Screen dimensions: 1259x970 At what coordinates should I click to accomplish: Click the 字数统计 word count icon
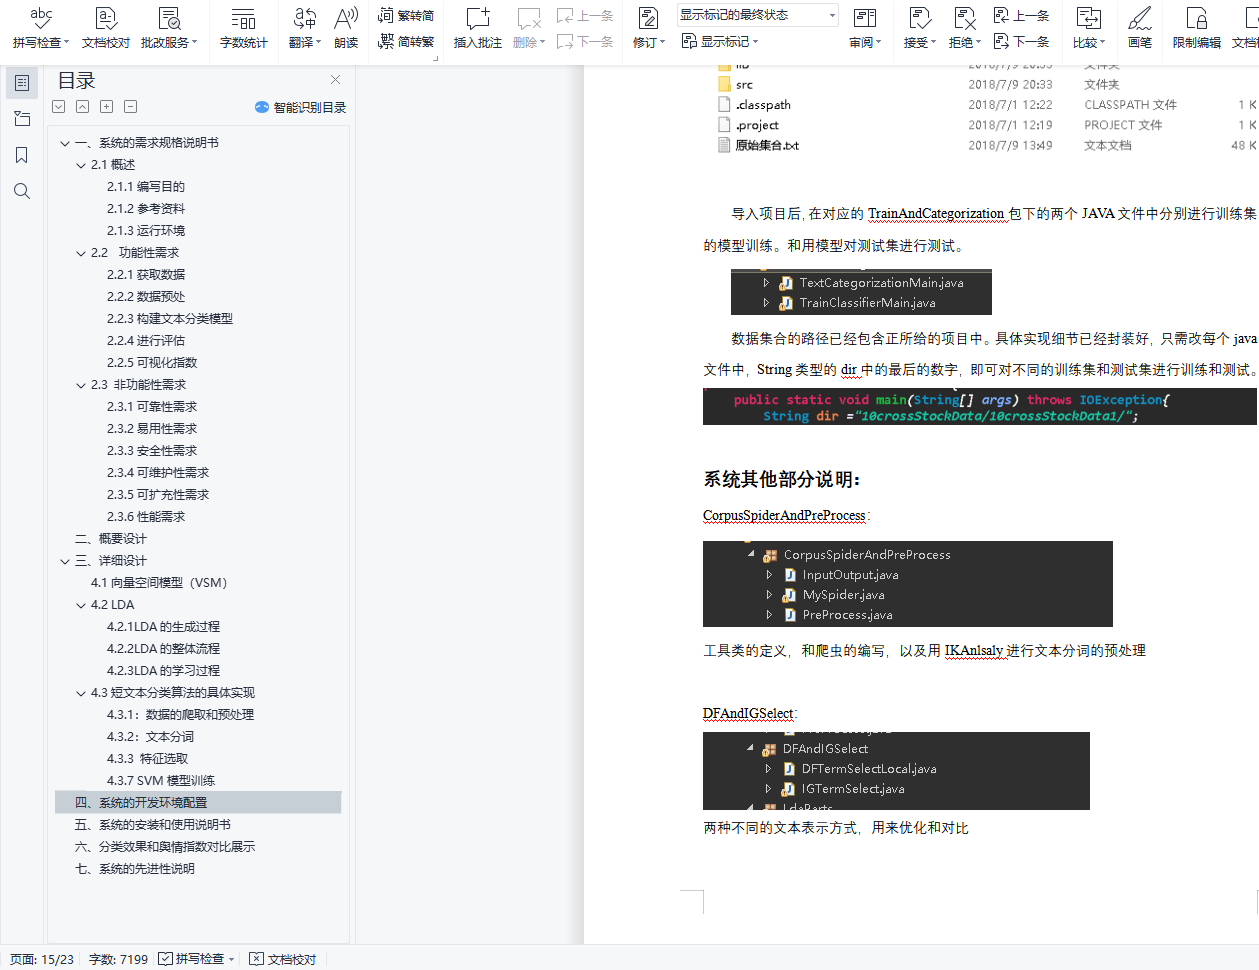(x=243, y=18)
